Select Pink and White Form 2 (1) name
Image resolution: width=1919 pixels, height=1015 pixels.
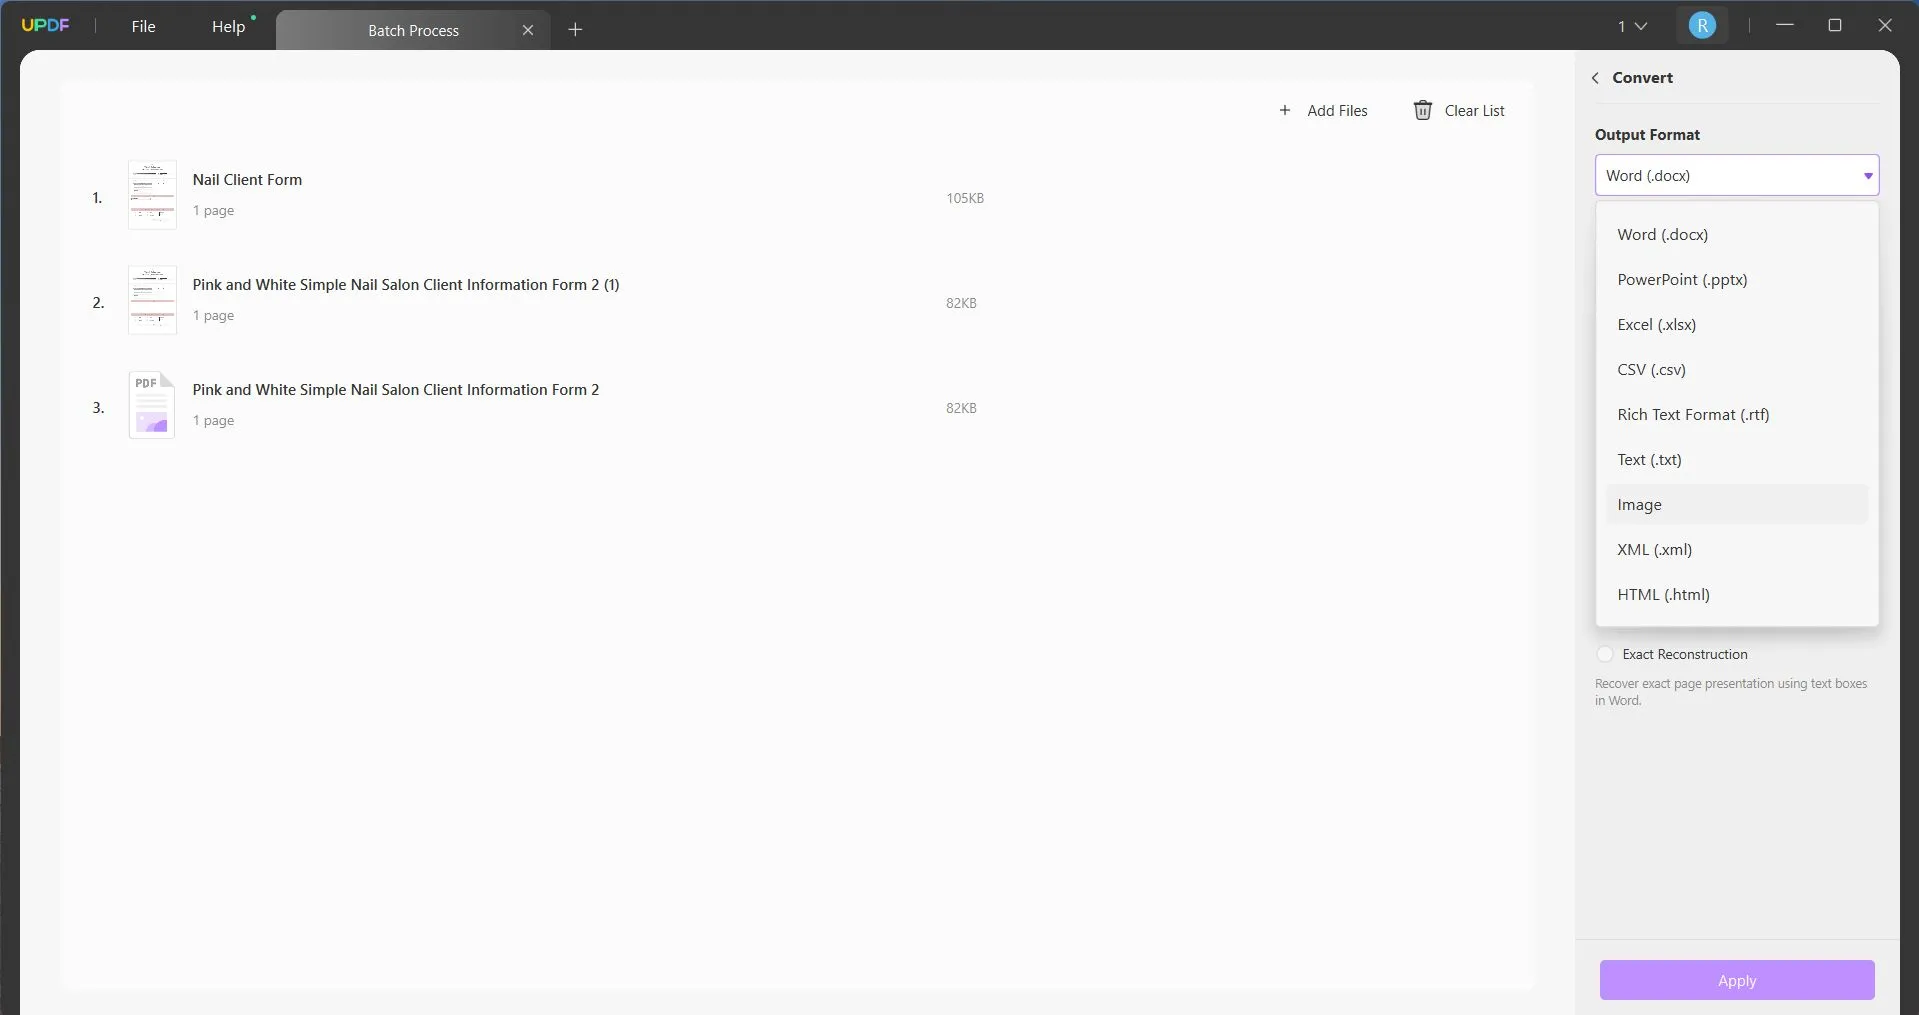click(x=406, y=285)
